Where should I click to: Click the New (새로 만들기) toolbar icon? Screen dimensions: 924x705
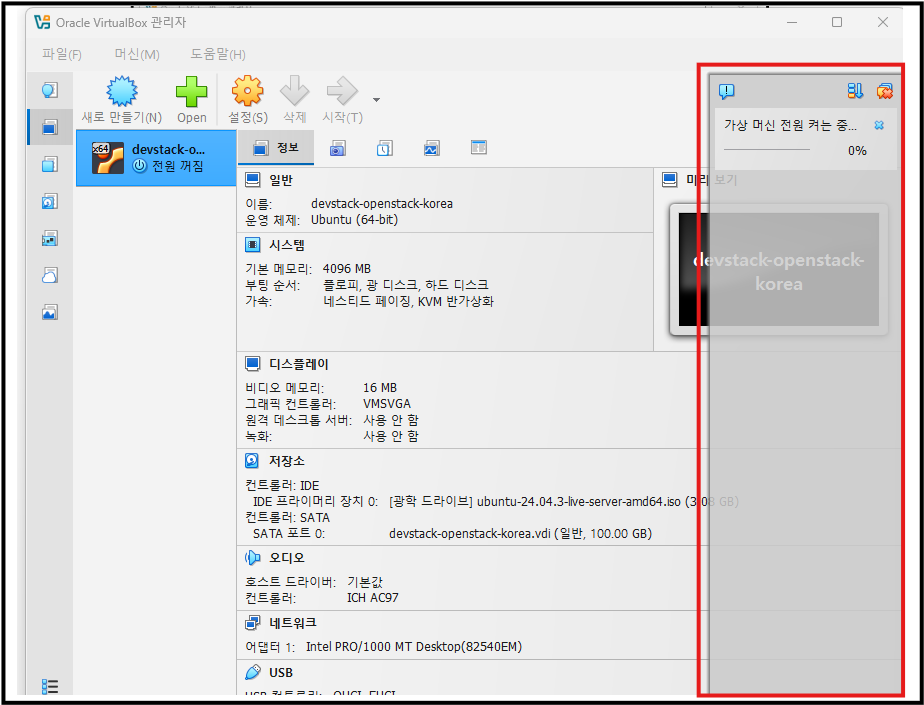coord(121,91)
